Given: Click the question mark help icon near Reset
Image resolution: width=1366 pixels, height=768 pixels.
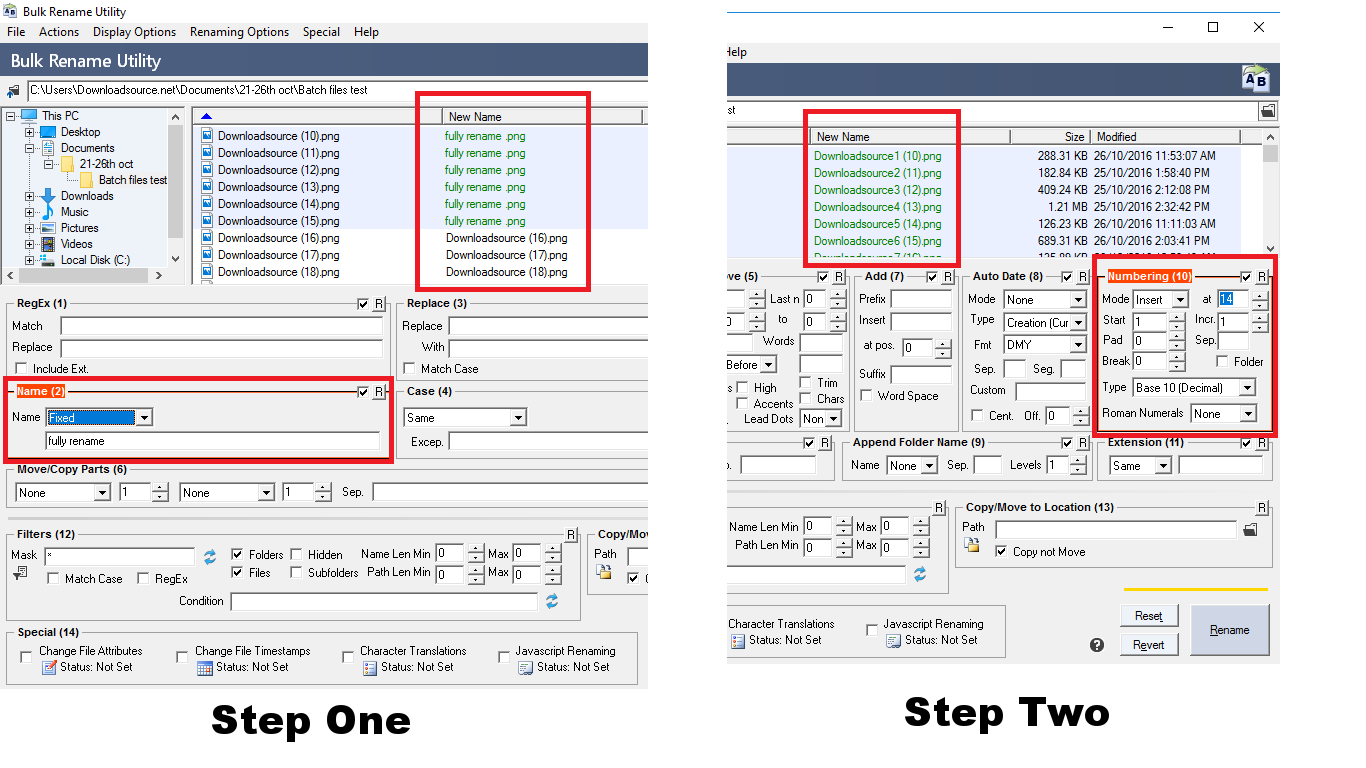Looking at the screenshot, I should 1097,645.
